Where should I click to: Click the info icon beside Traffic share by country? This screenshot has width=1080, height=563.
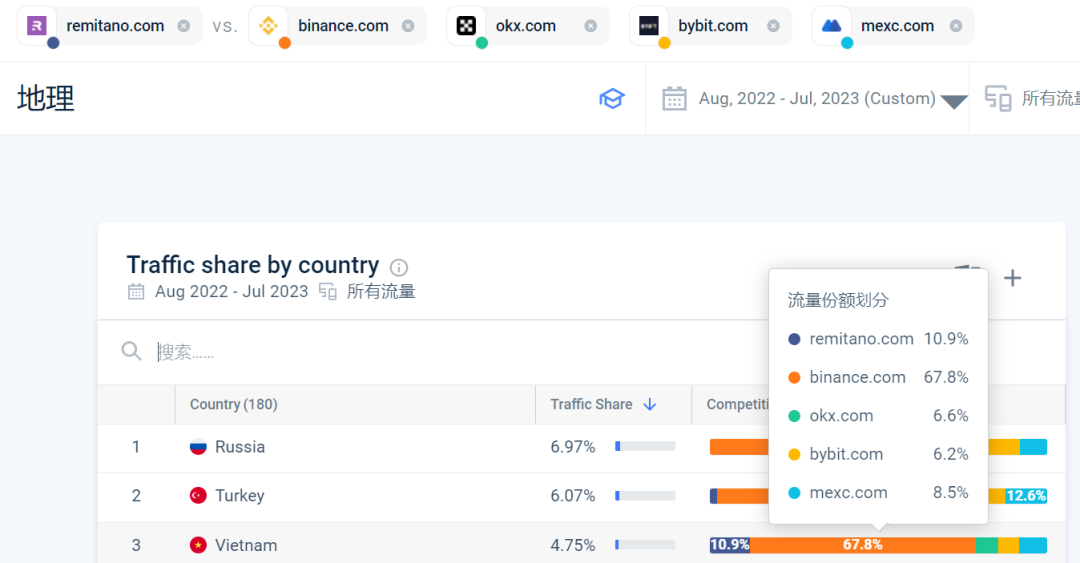[x=399, y=267]
